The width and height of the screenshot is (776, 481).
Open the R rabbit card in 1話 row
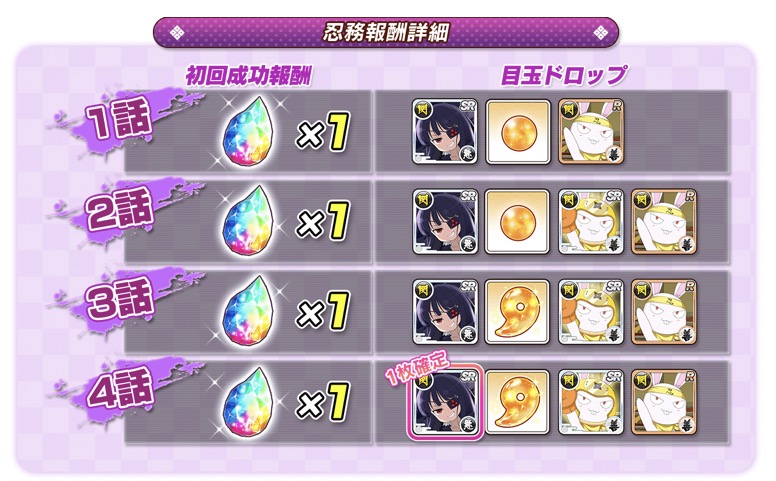click(591, 132)
